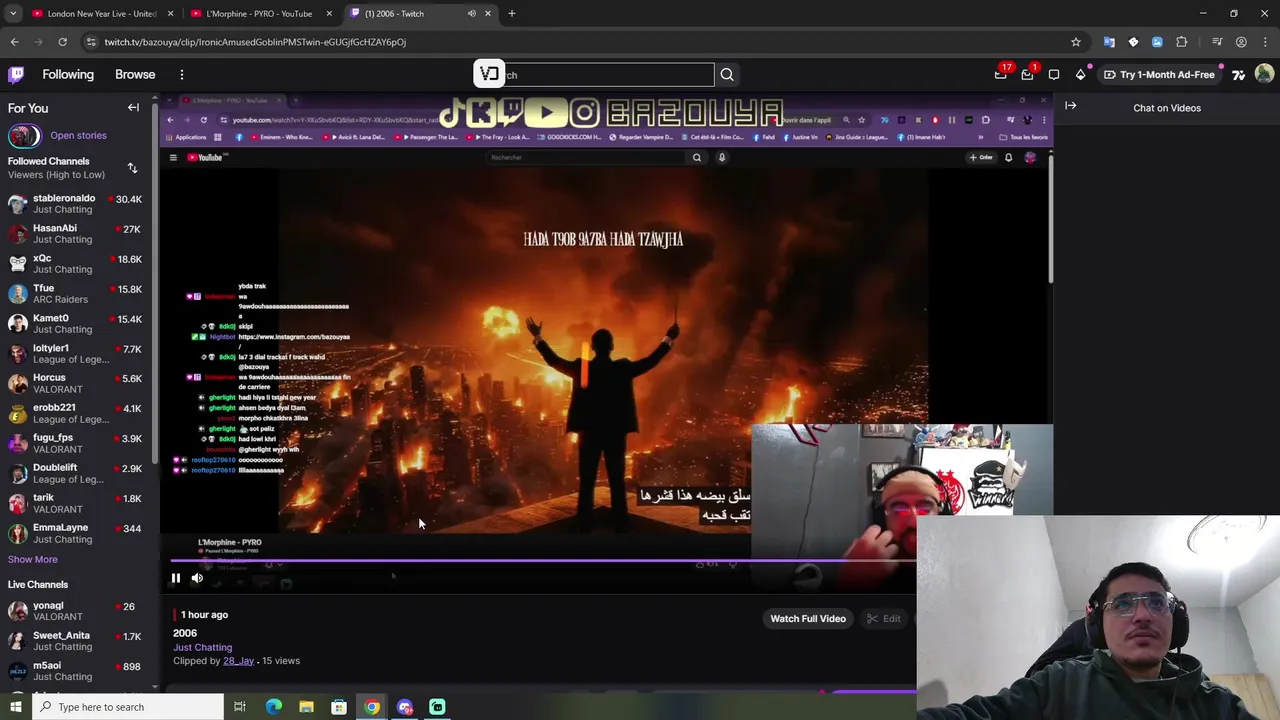Open m5aoi live channel

(76, 672)
